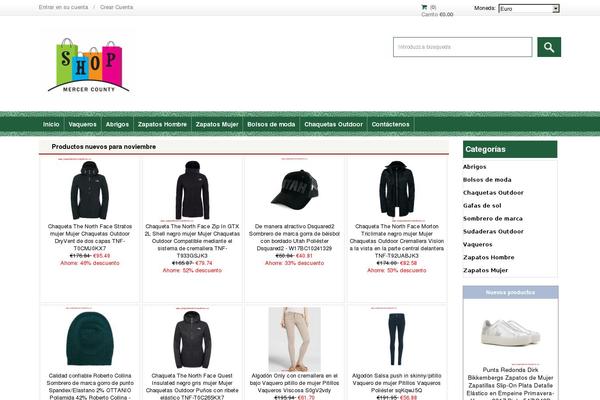The height and width of the screenshot is (400, 600).
Task: View Dsquared2 black cap image
Action: pyautogui.click(x=294, y=190)
